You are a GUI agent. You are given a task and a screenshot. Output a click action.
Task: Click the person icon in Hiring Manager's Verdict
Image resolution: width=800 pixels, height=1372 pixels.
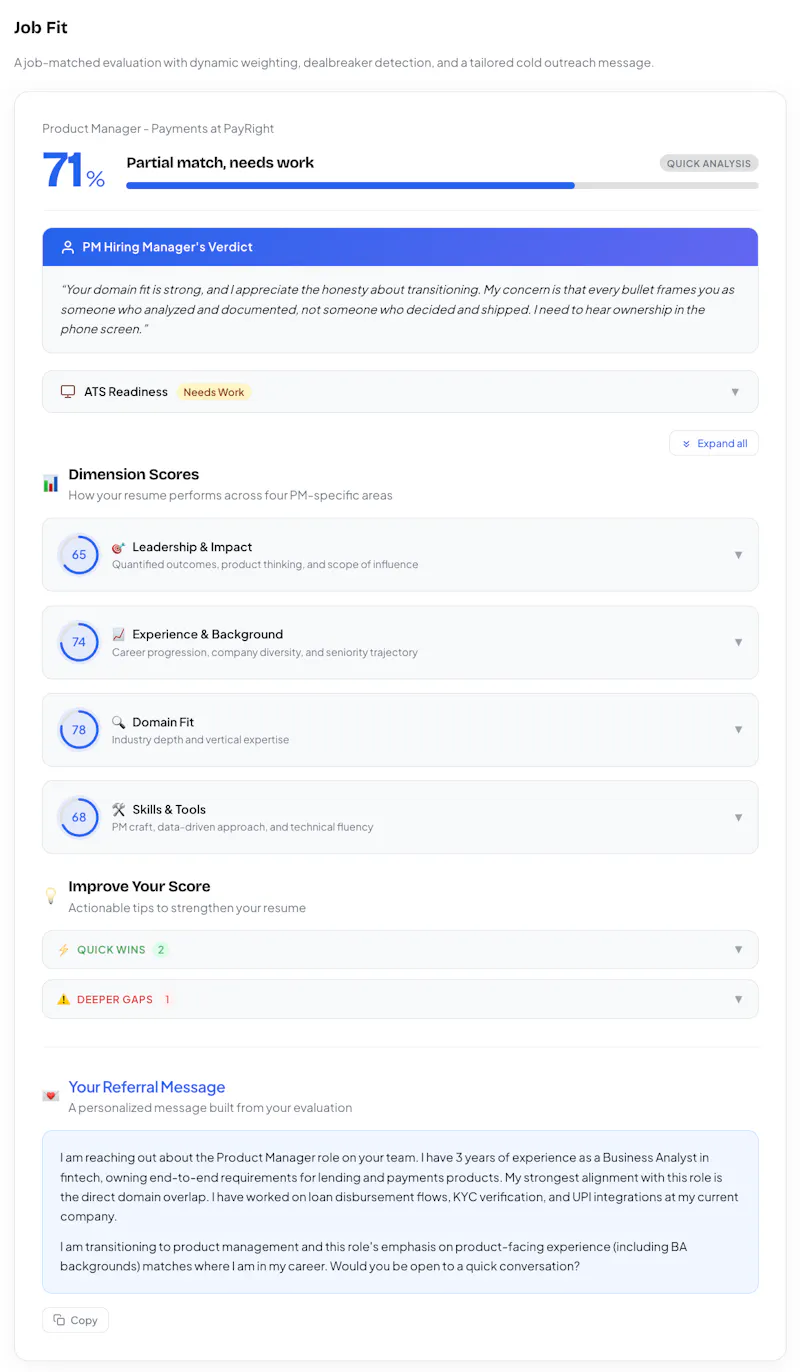(x=68, y=247)
